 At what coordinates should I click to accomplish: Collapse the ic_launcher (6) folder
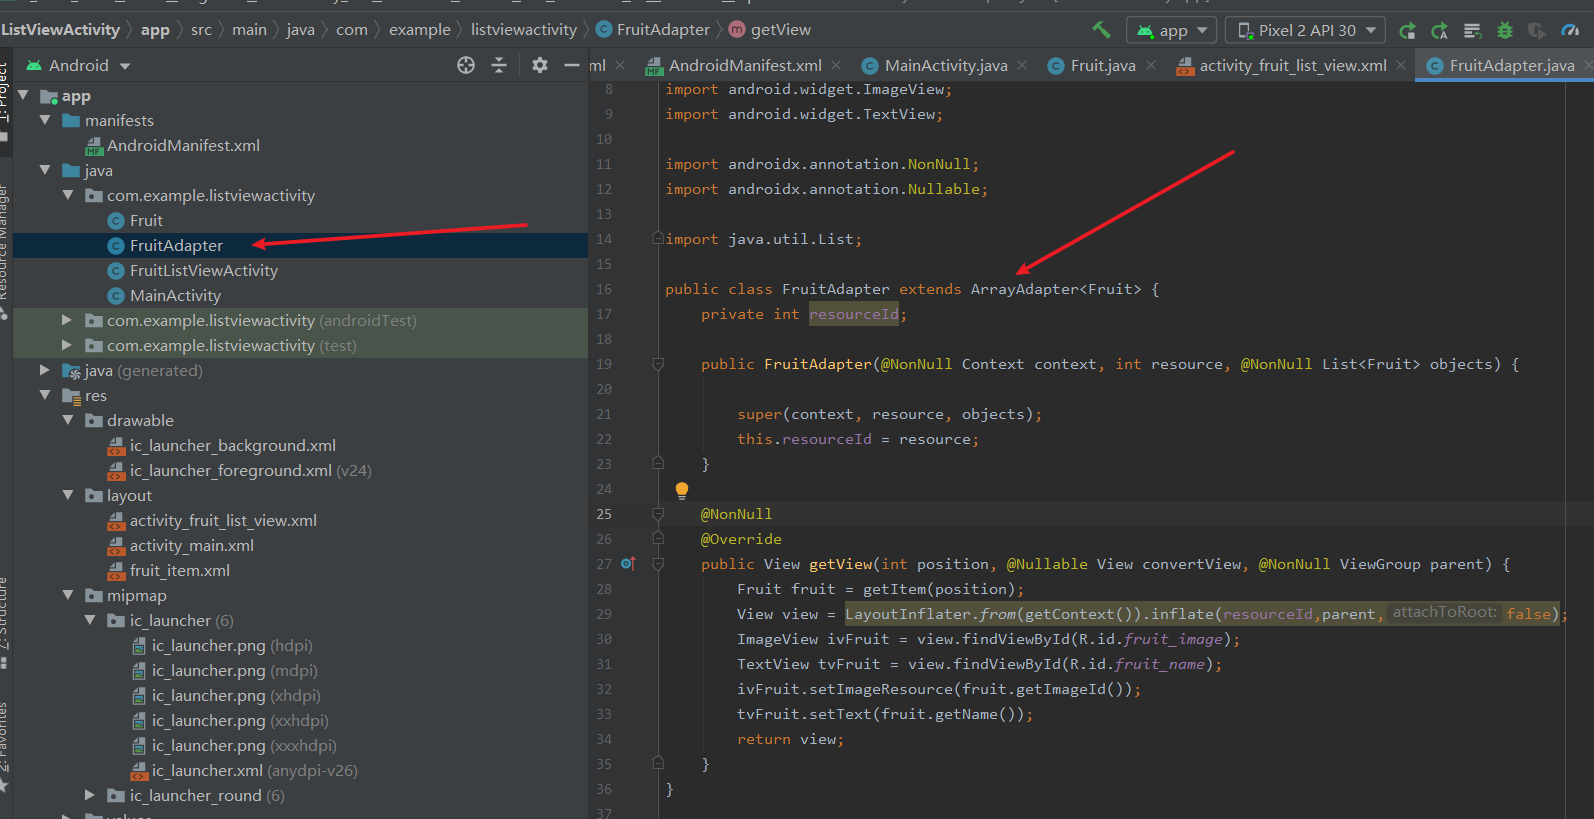90,620
